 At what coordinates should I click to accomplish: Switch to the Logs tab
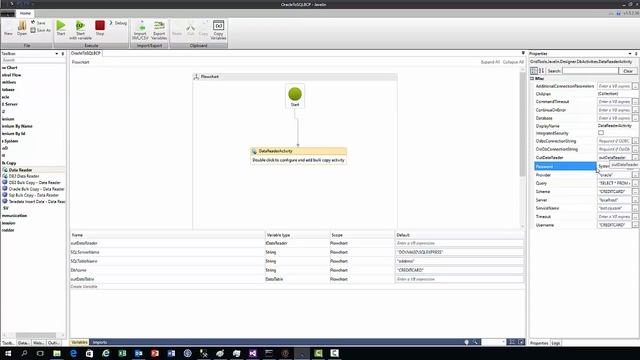pyautogui.click(x=556, y=343)
